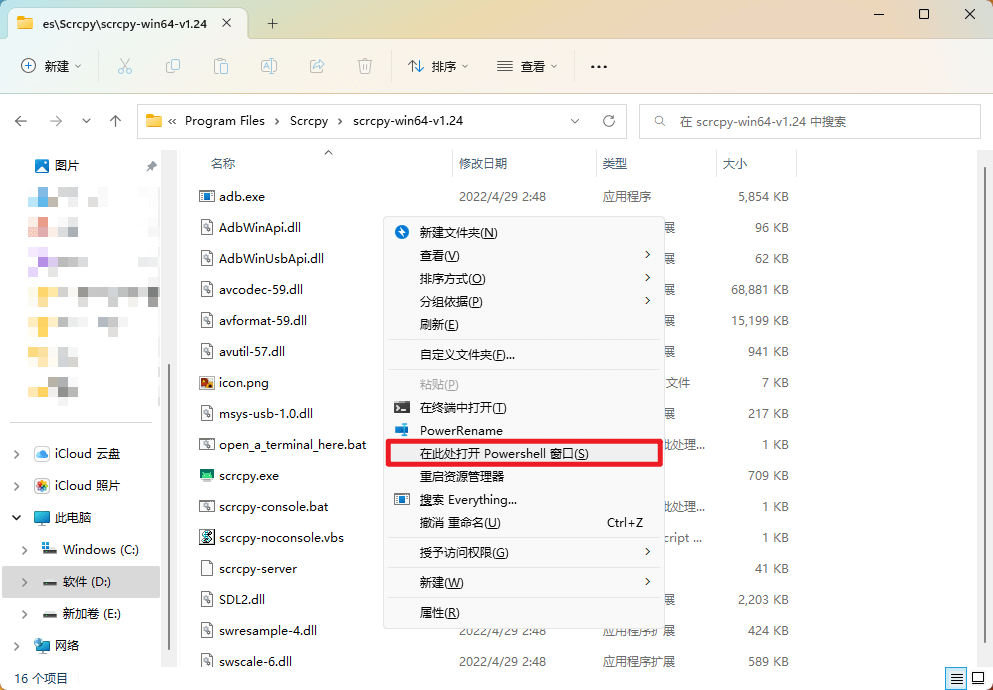Screen dimensions: 993x690
Task: Click the Delete trash can icon
Action: pos(365,66)
